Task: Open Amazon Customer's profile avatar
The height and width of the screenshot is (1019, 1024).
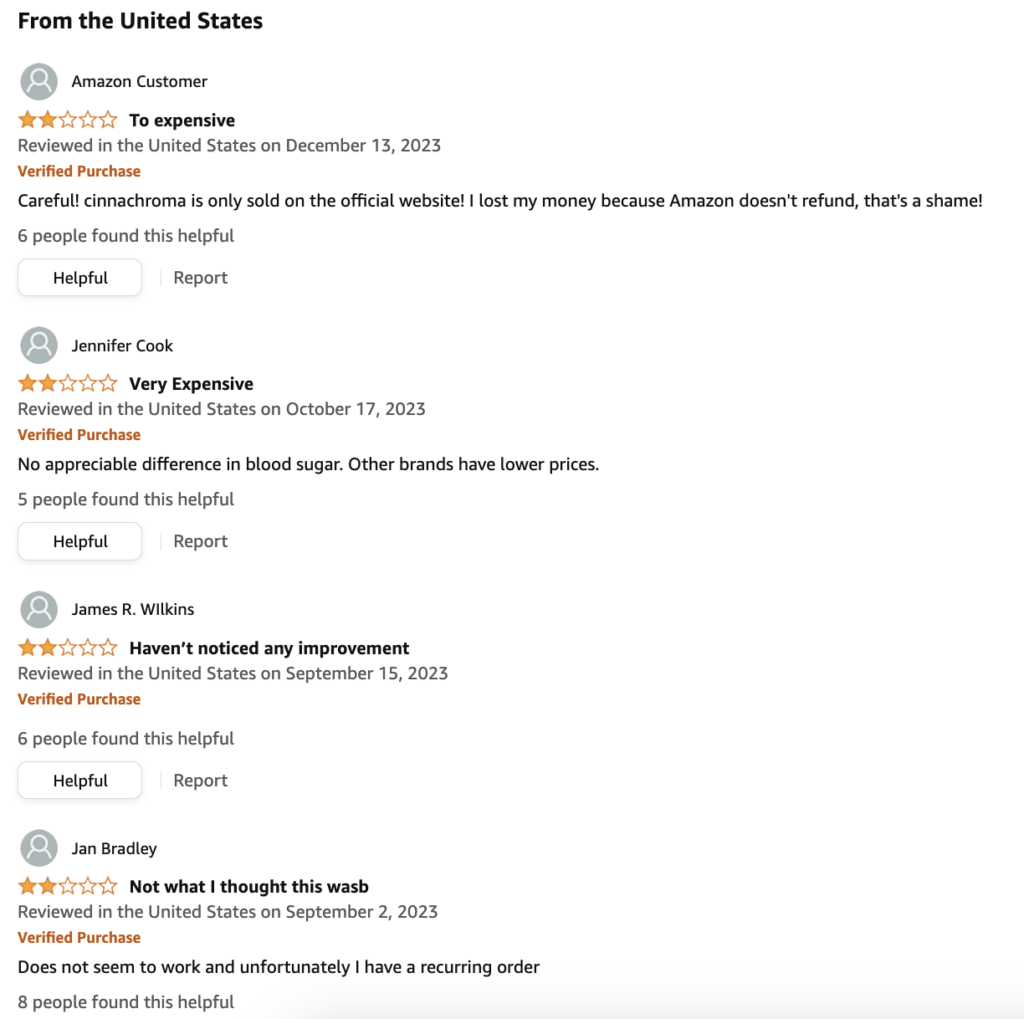Action: click(x=39, y=82)
